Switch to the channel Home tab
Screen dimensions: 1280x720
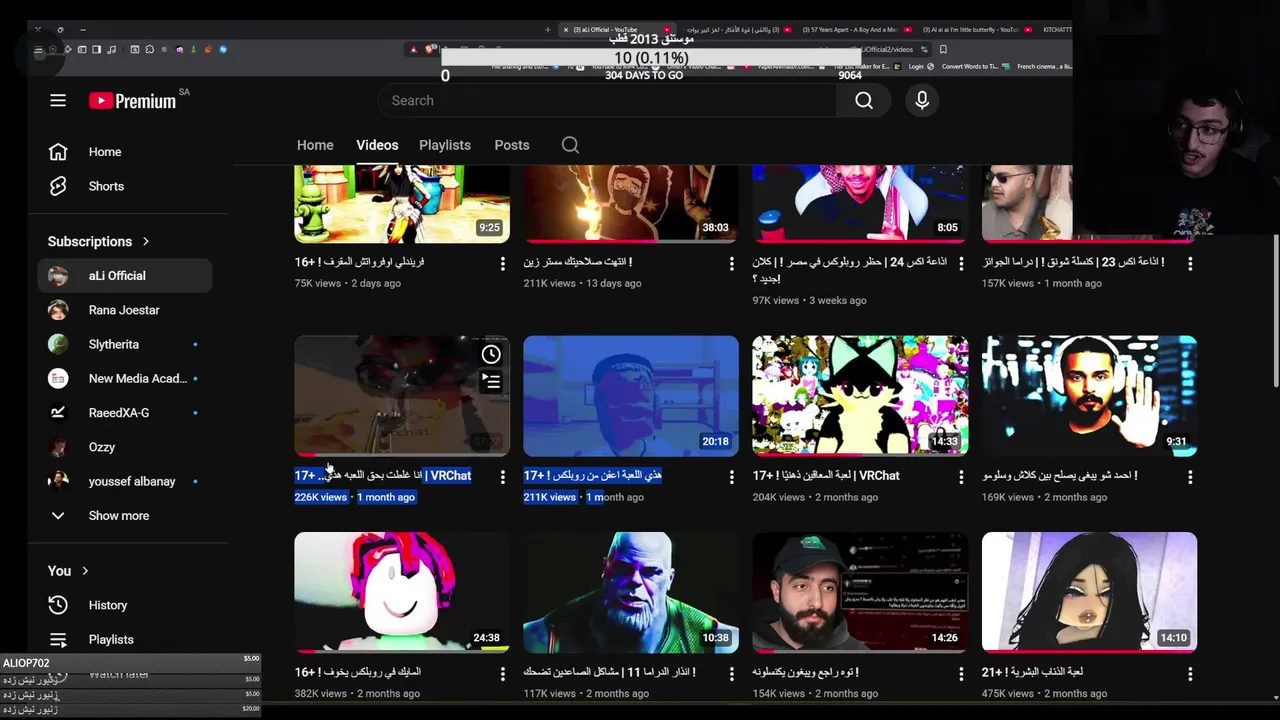tap(315, 145)
